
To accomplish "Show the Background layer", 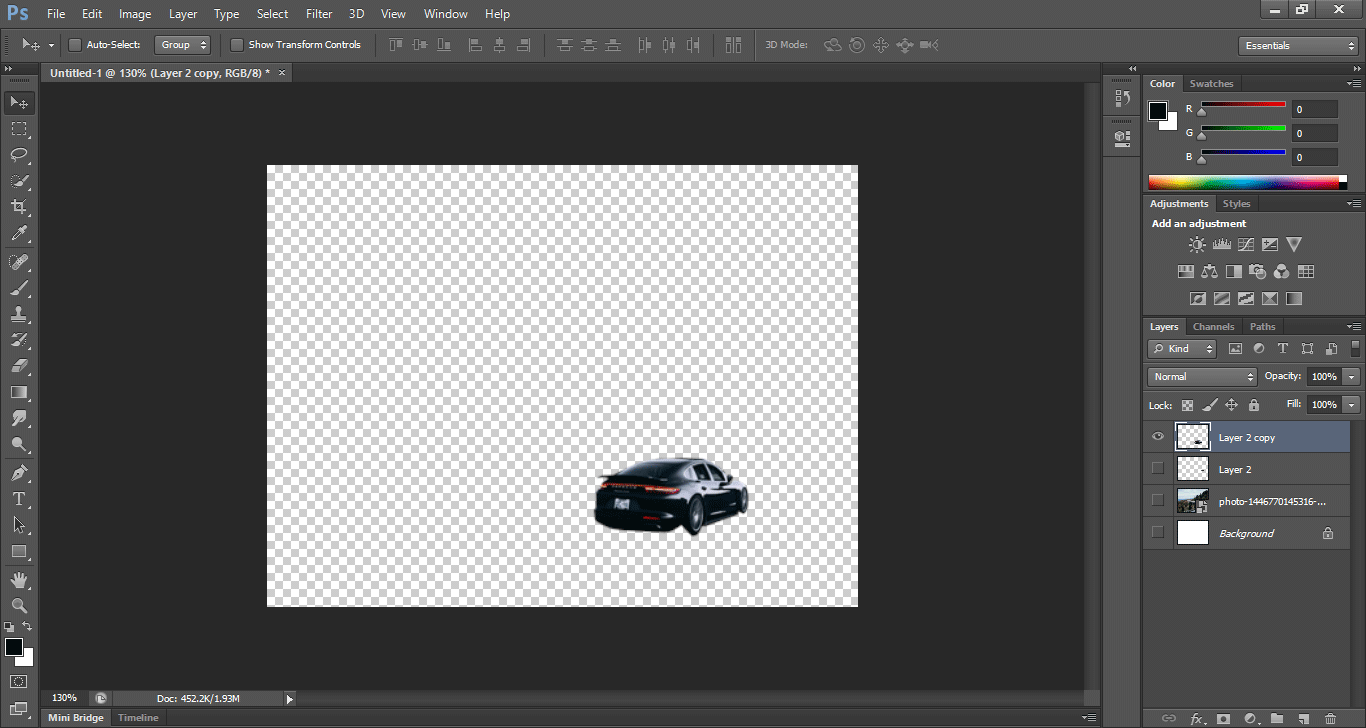I will pyautogui.click(x=1158, y=533).
